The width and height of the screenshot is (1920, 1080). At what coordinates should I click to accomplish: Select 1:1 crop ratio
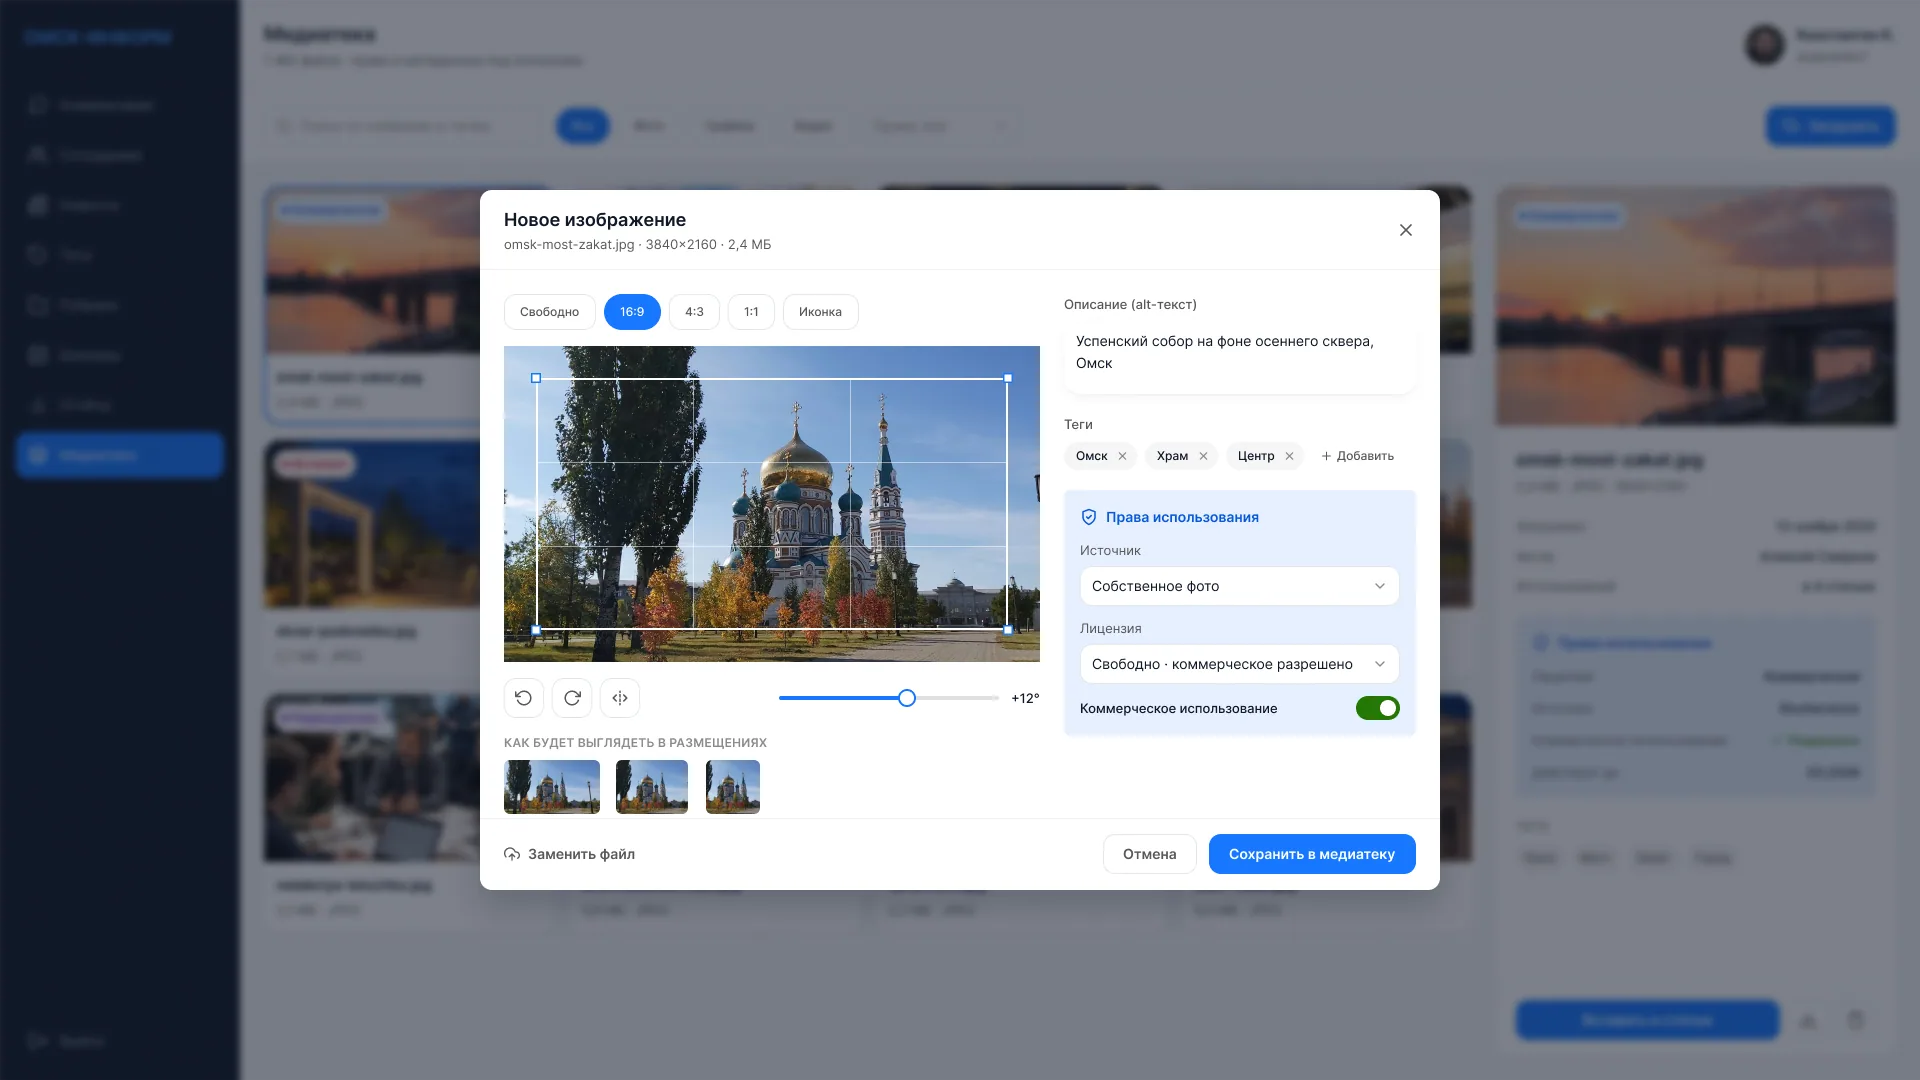(751, 312)
